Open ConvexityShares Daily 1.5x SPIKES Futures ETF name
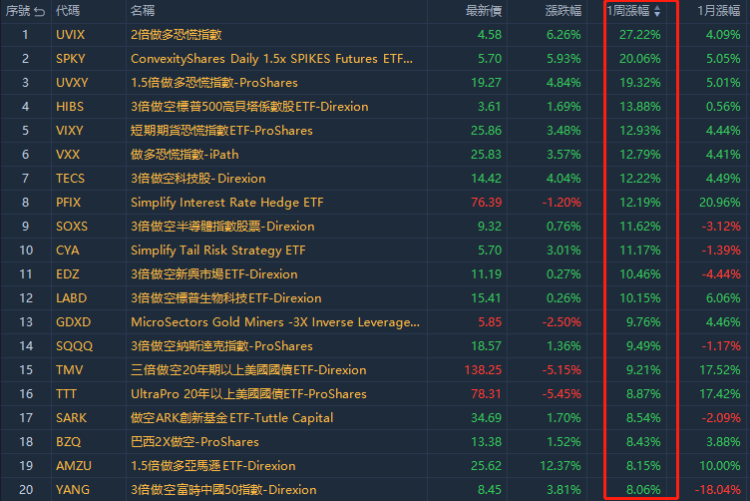 coord(272,59)
